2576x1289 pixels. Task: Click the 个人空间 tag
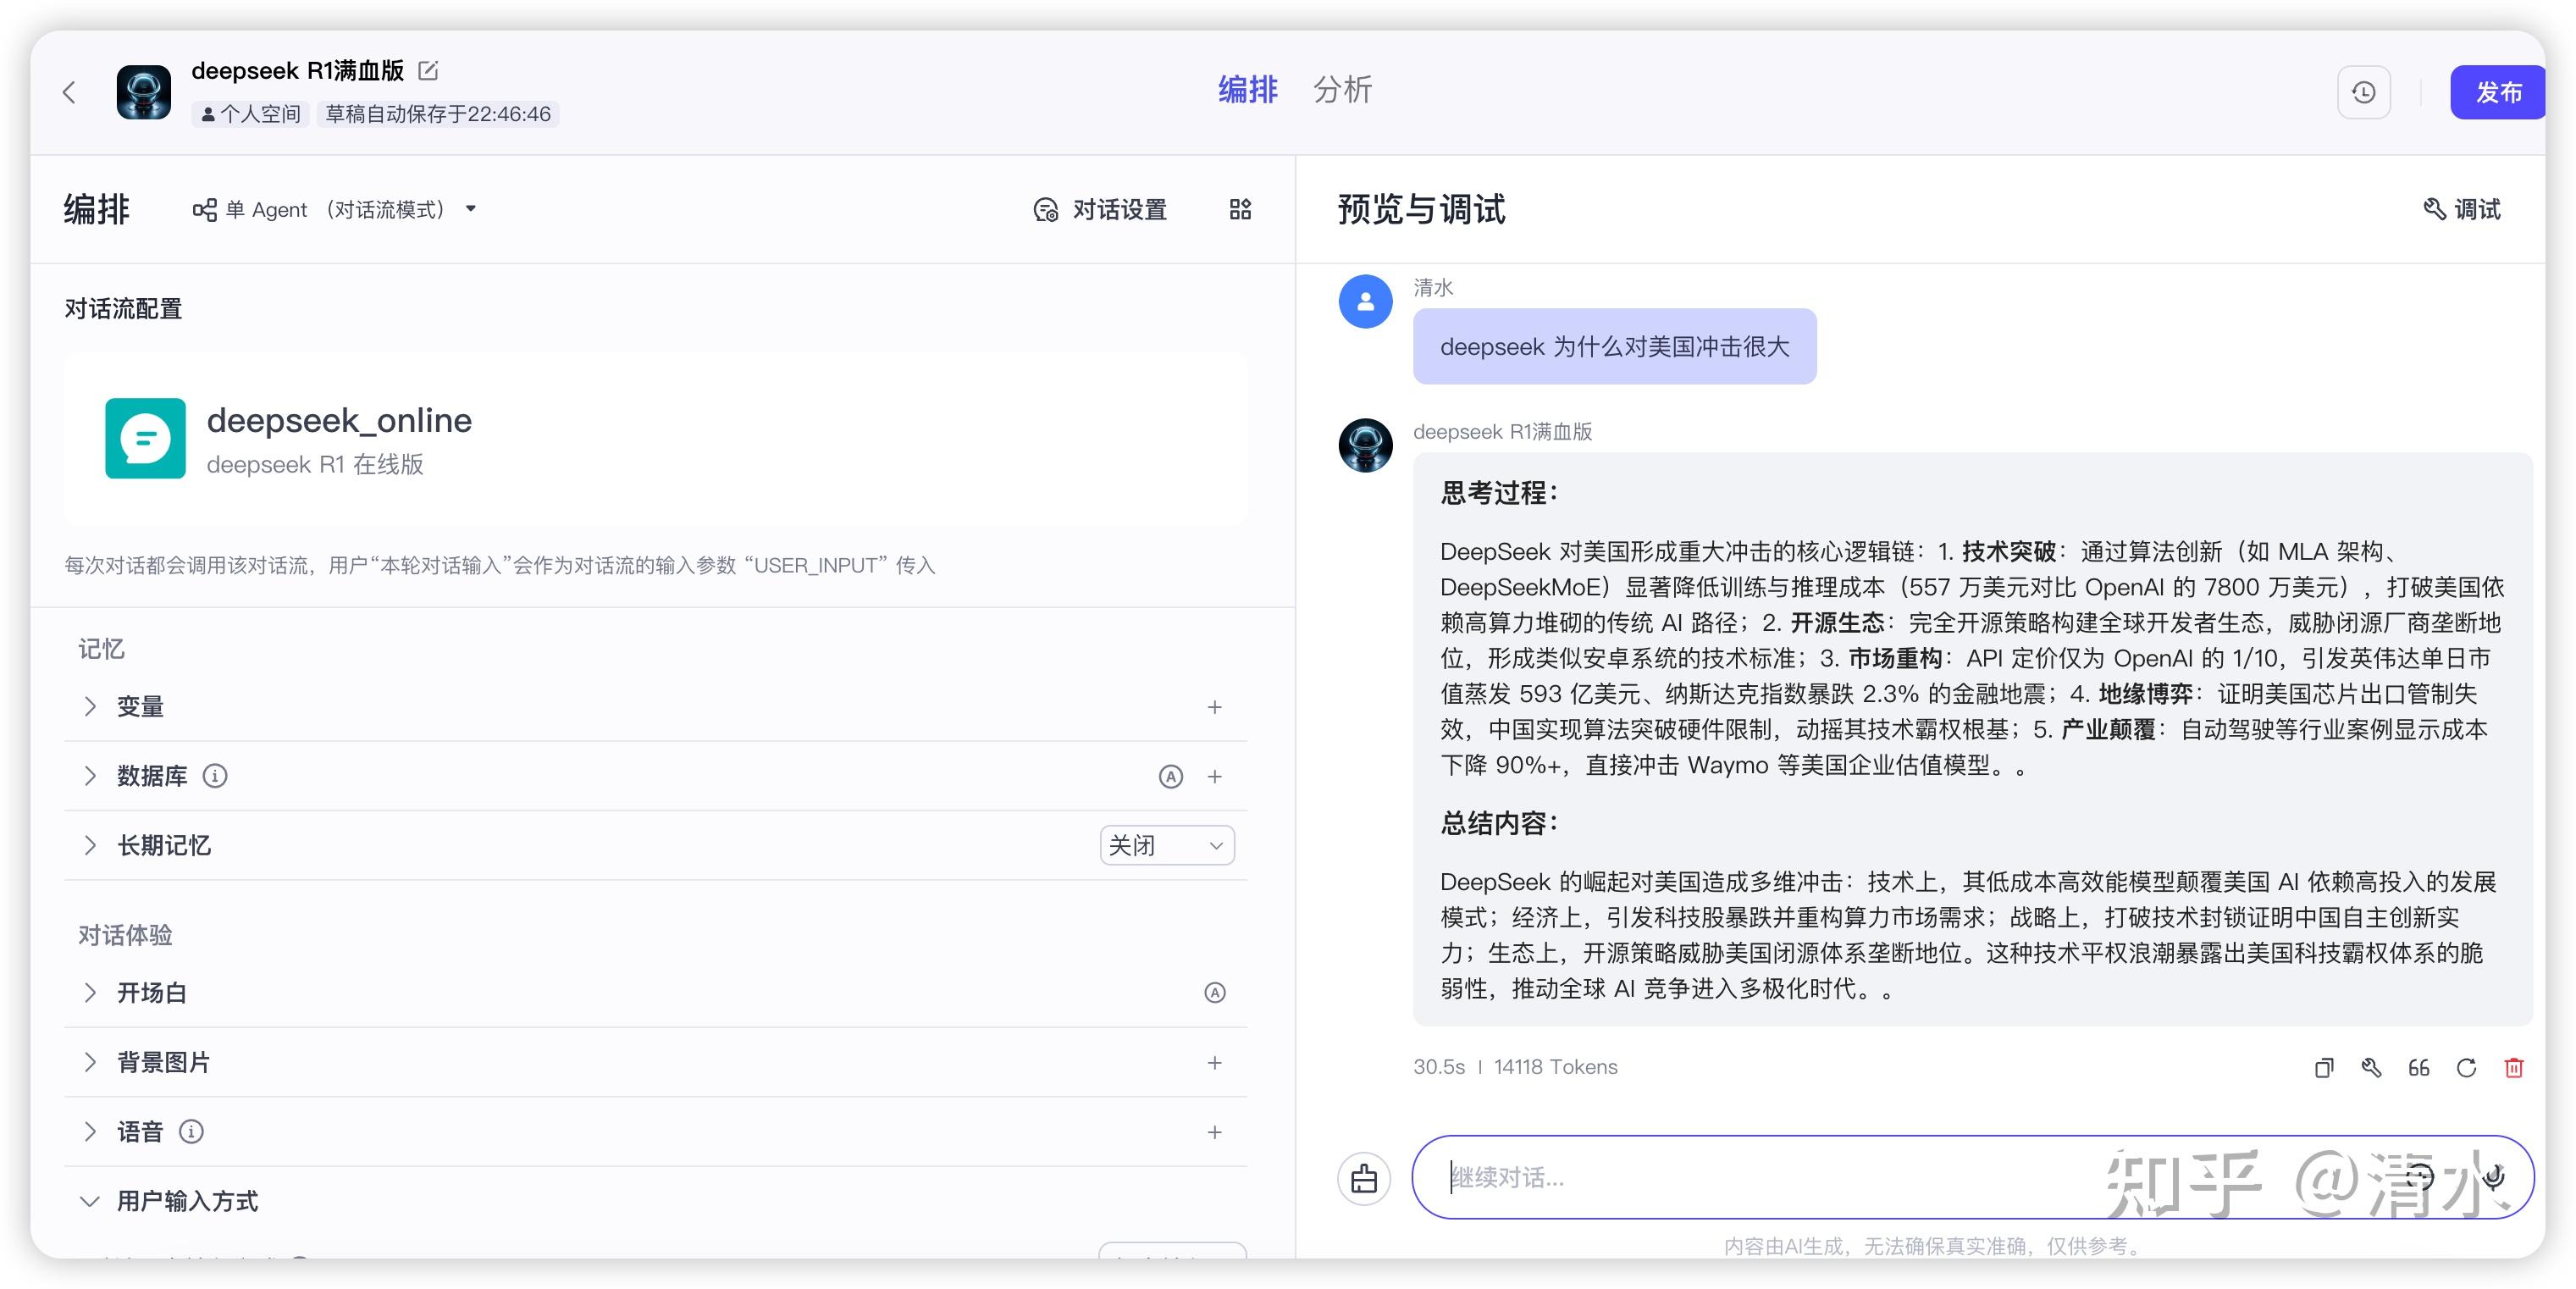[x=250, y=114]
